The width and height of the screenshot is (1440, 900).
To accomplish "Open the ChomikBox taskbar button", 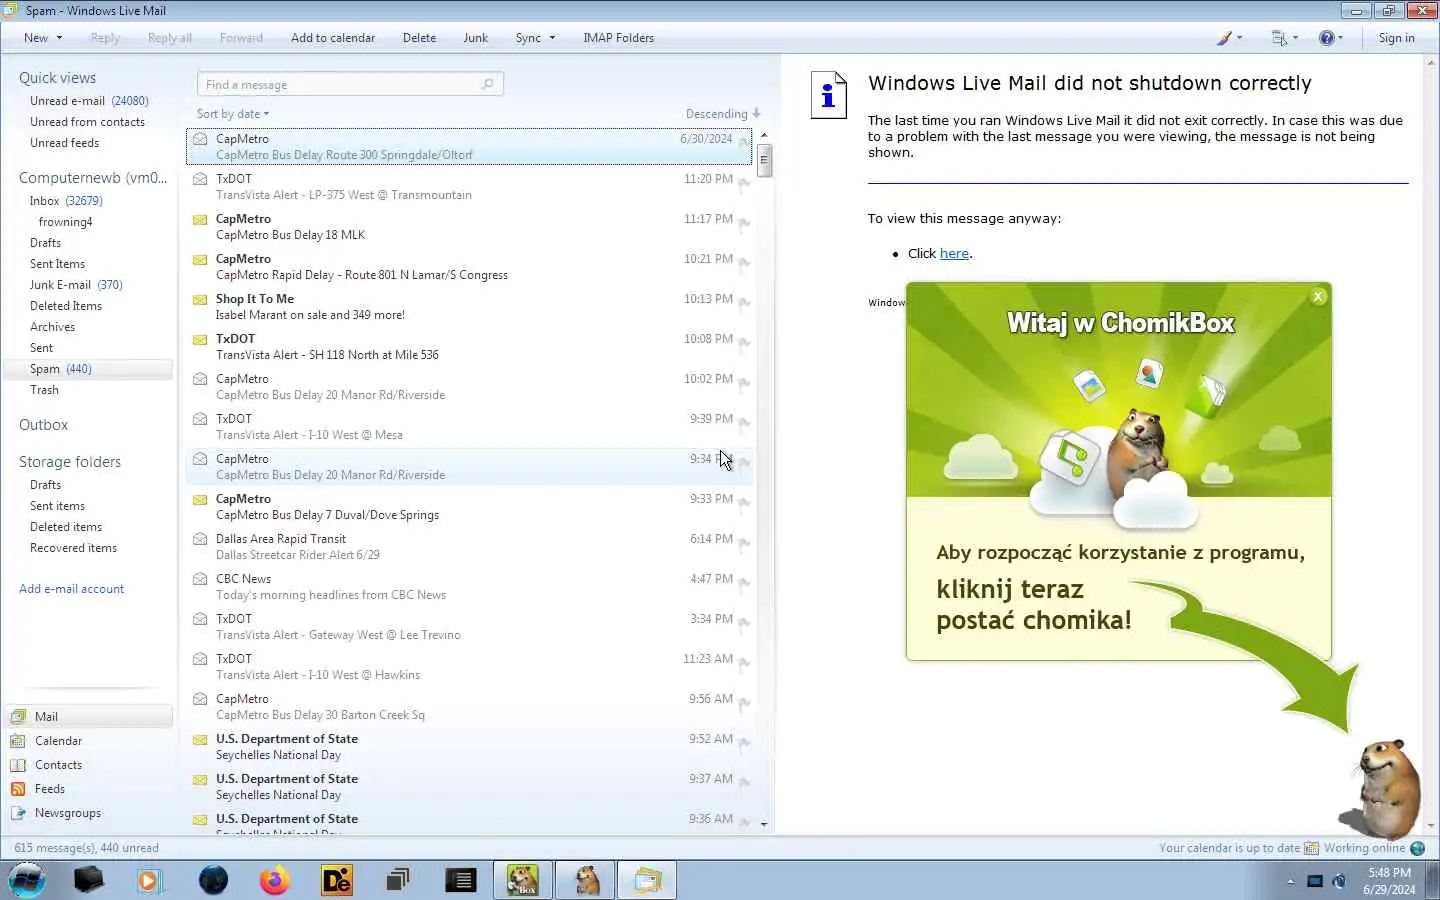I will click(522, 880).
